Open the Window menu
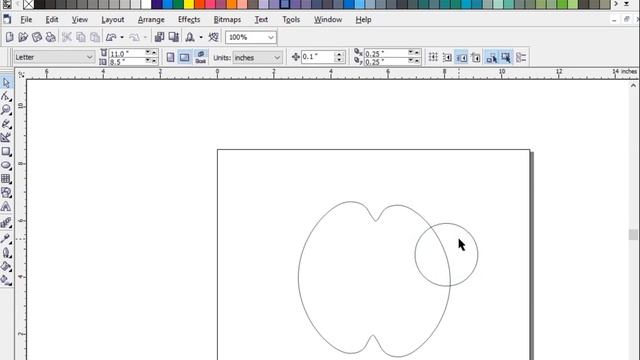640x360 pixels. coord(328,20)
